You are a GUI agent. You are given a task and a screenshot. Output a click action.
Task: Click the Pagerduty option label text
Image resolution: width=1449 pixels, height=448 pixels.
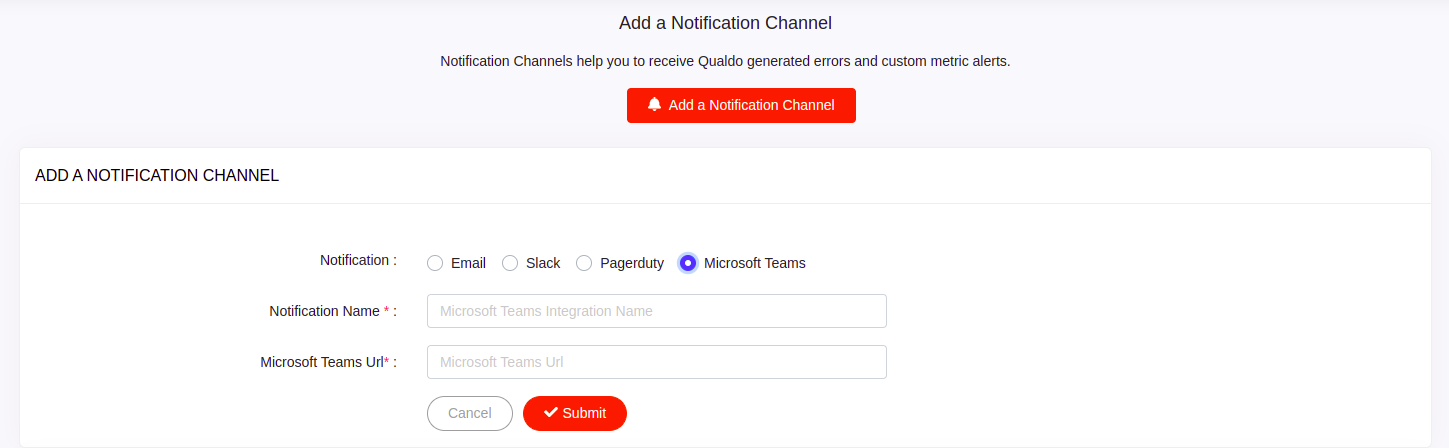(x=631, y=263)
